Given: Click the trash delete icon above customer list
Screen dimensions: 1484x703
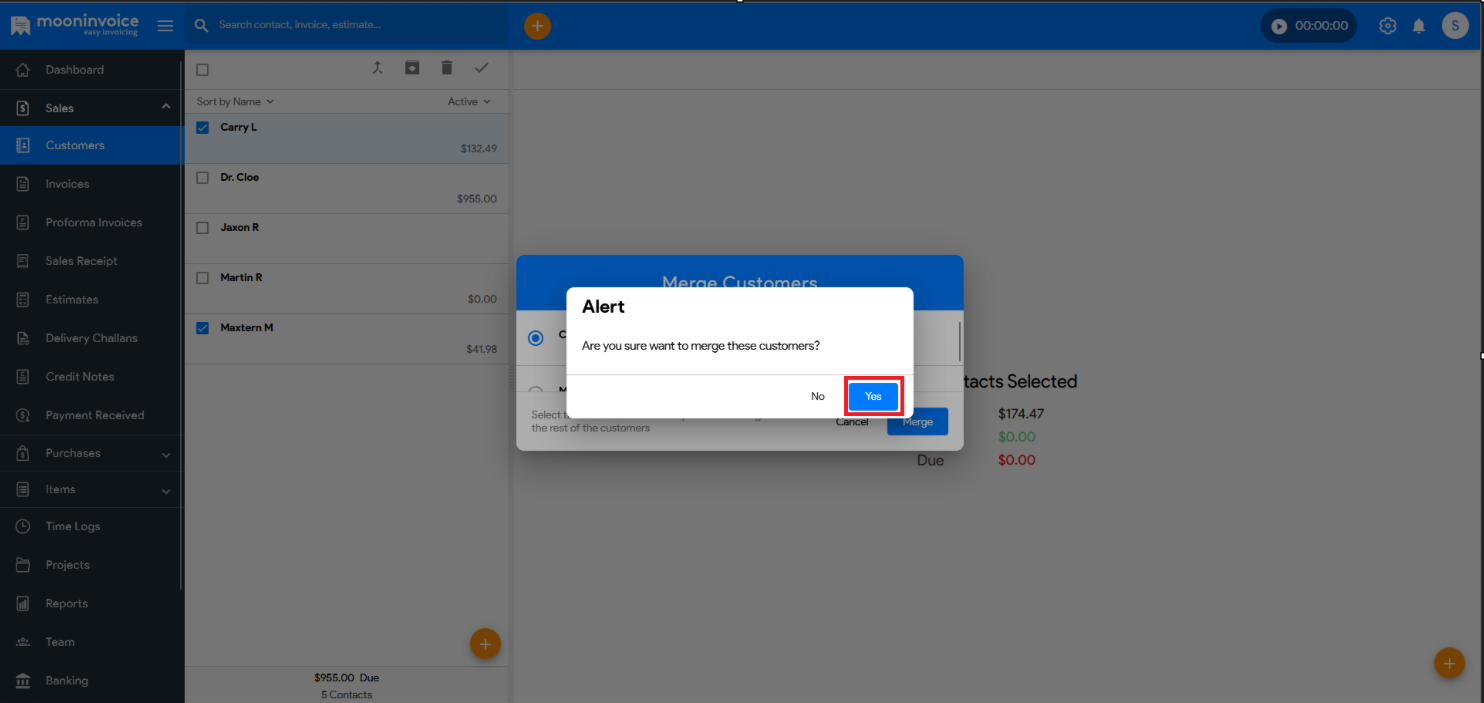Looking at the screenshot, I should coord(447,68).
